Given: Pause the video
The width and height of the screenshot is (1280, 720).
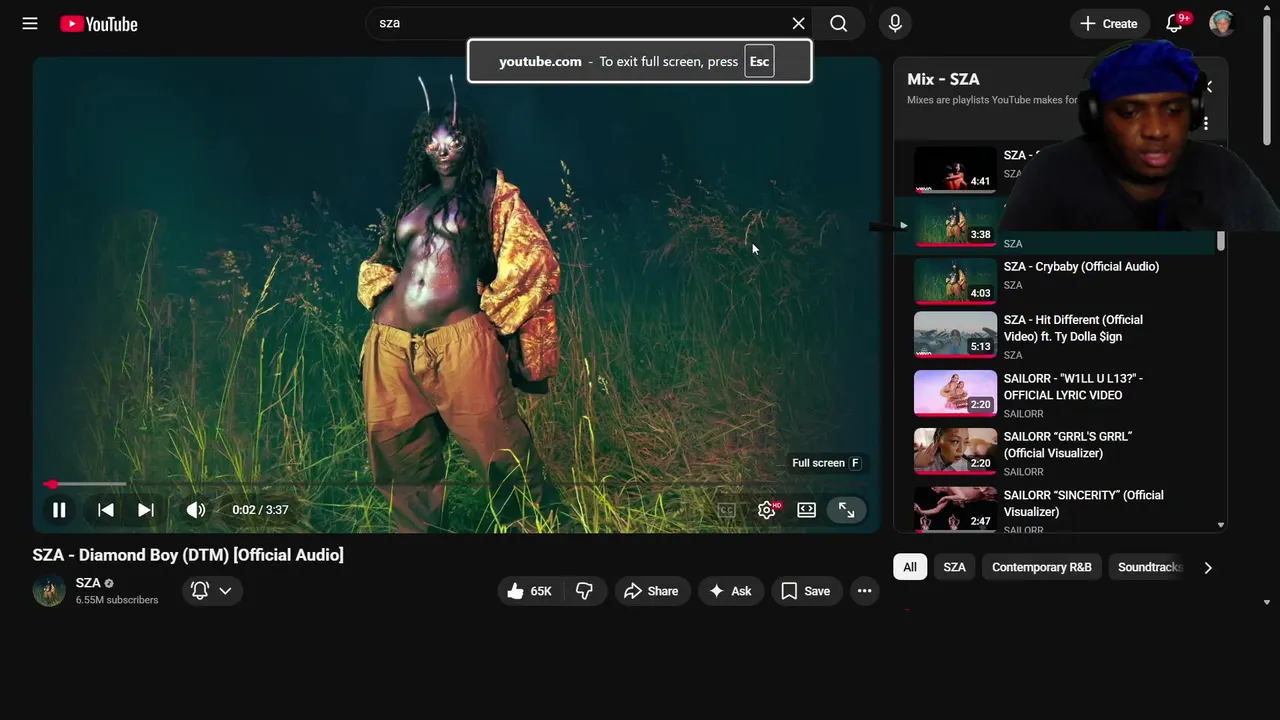Looking at the screenshot, I should click(x=59, y=510).
